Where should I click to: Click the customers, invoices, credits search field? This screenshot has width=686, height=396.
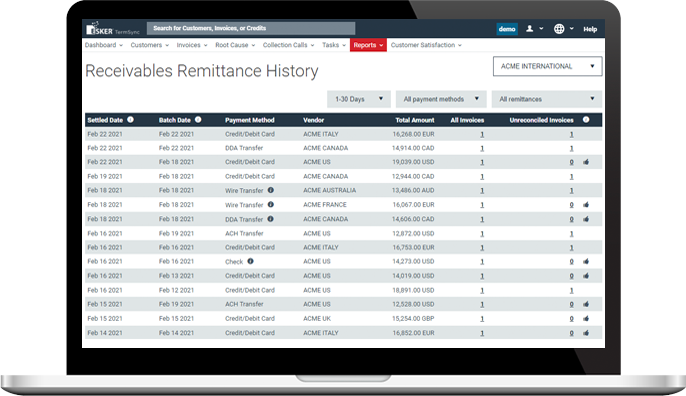tap(251, 28)
